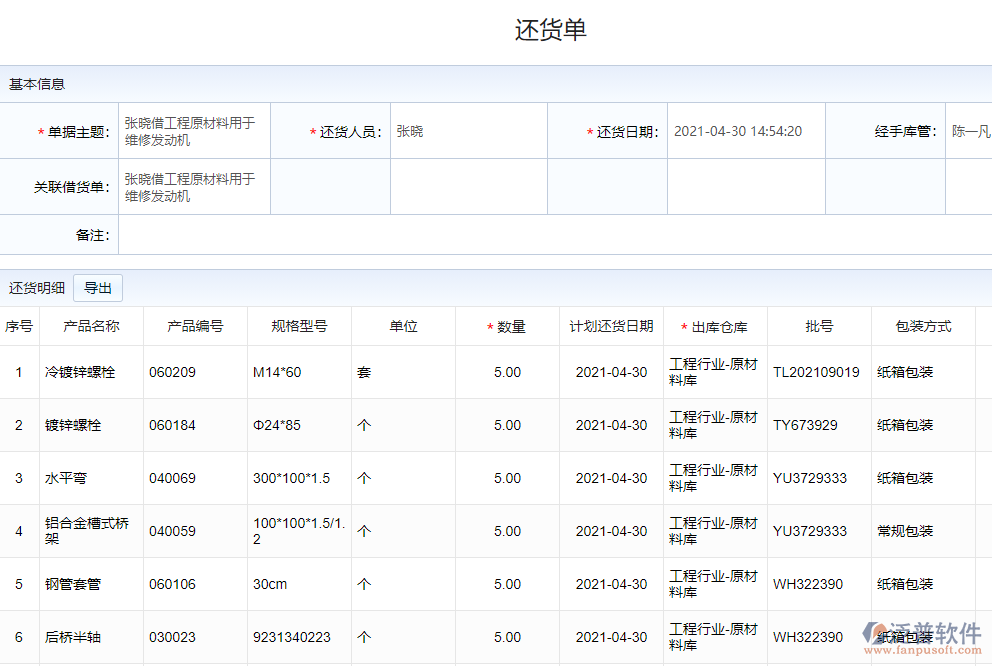Click product code 040069 for 水平弯
The width and height of the screenshot is (992, 666).
click(173, 478)
